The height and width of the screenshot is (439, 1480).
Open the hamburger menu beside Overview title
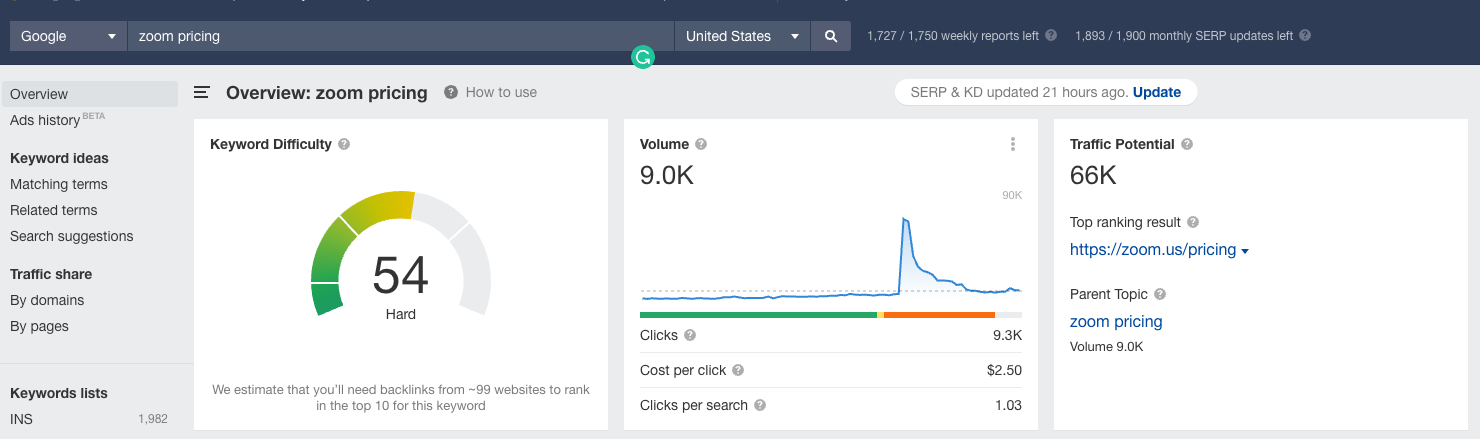[x=202, y=92]
